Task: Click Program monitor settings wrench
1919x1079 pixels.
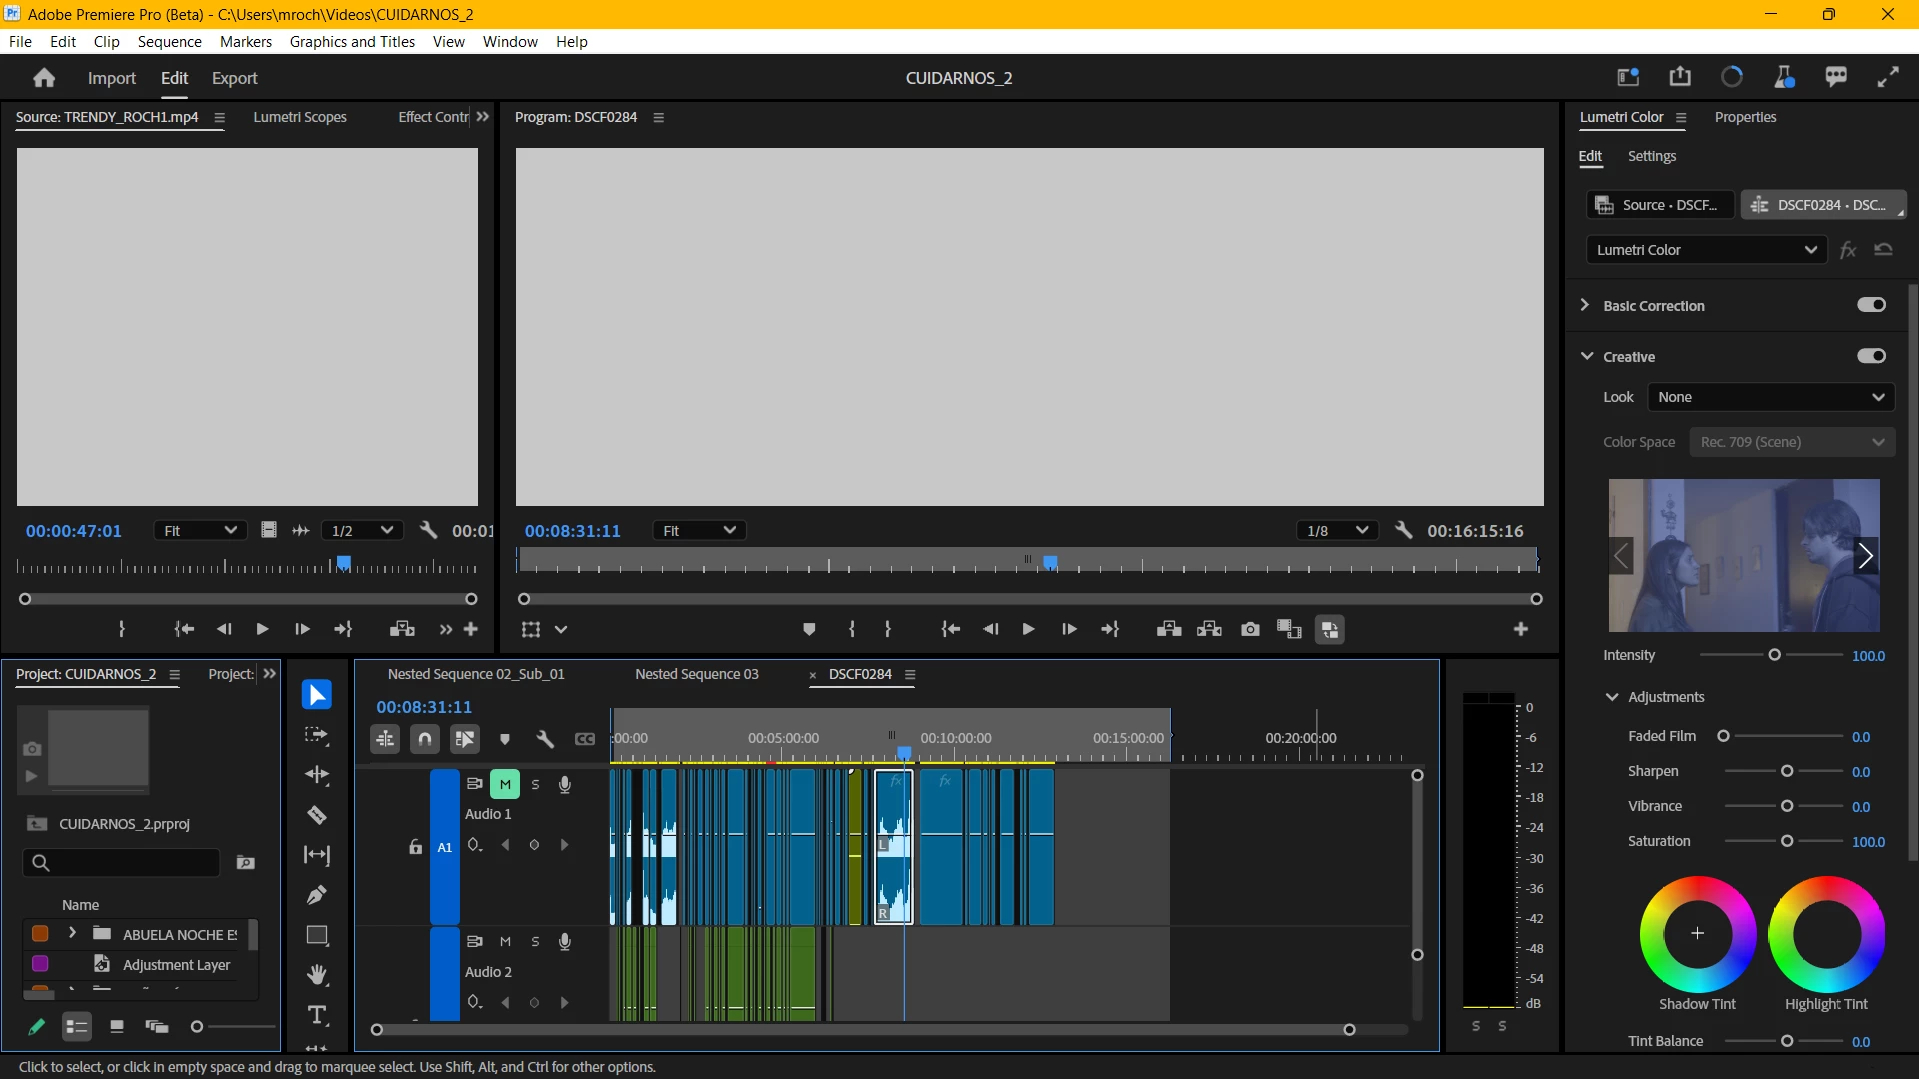Action: pos(1404,531)
